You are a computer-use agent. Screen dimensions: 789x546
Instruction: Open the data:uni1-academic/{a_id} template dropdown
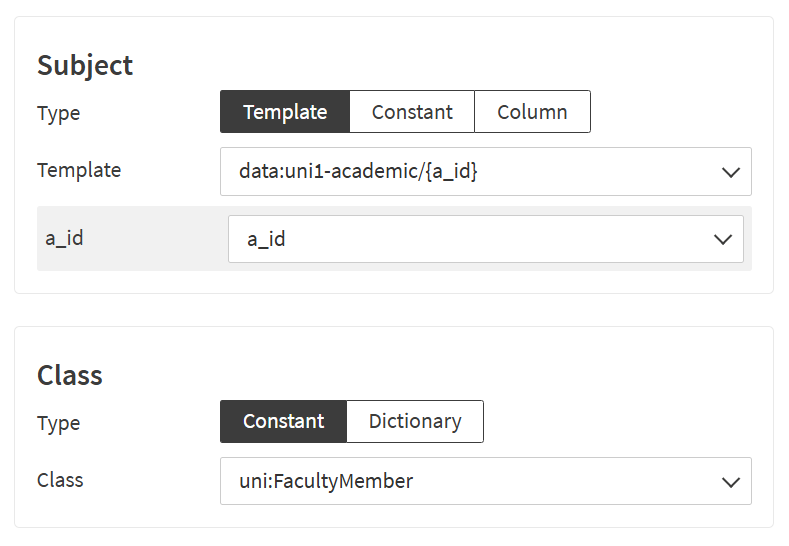tap(470, 172)
